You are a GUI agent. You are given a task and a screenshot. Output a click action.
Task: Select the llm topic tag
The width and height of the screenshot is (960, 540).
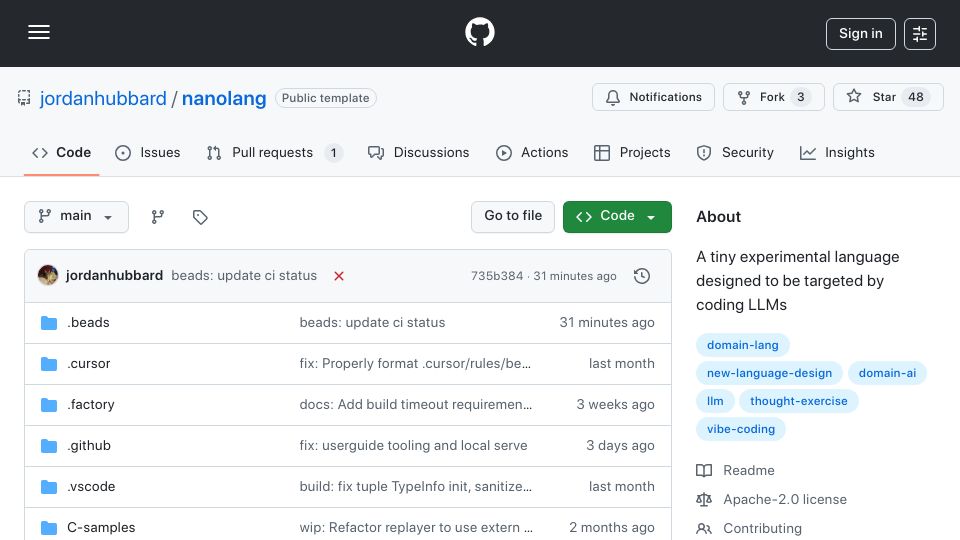click(715, 402)
